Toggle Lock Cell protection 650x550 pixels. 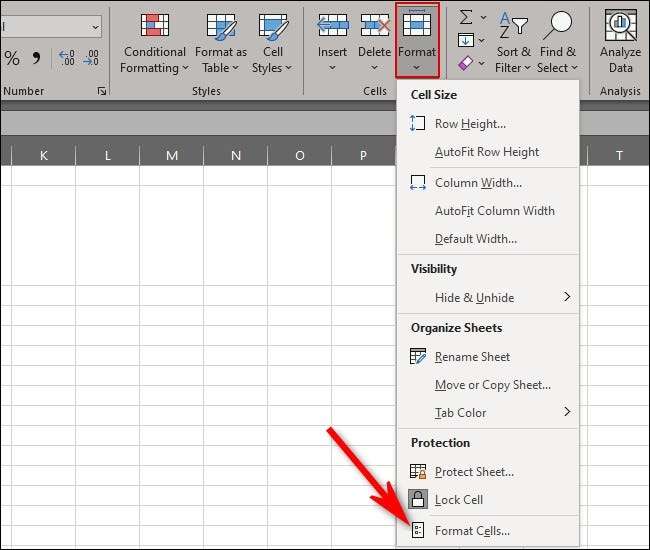click(x=459, y=499)
